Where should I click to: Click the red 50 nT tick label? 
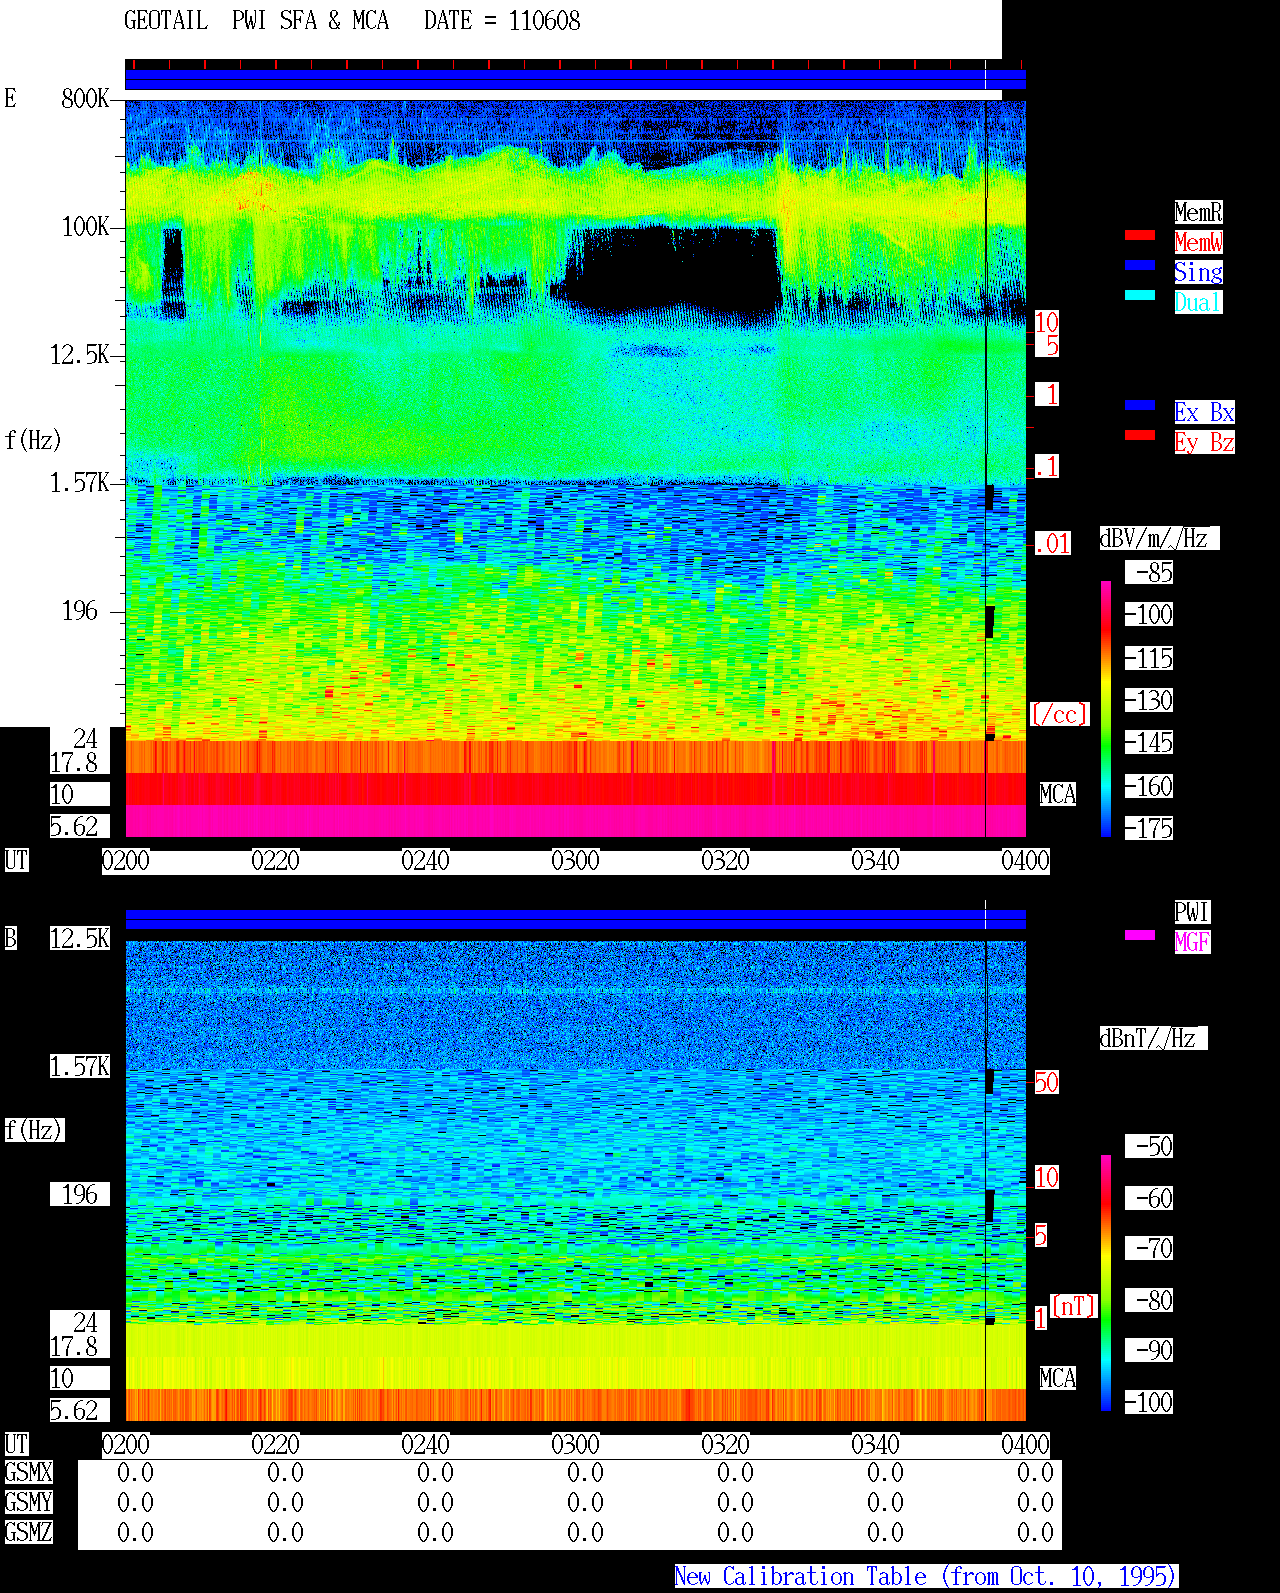pyautogui.click(x=1046, y=1082)
